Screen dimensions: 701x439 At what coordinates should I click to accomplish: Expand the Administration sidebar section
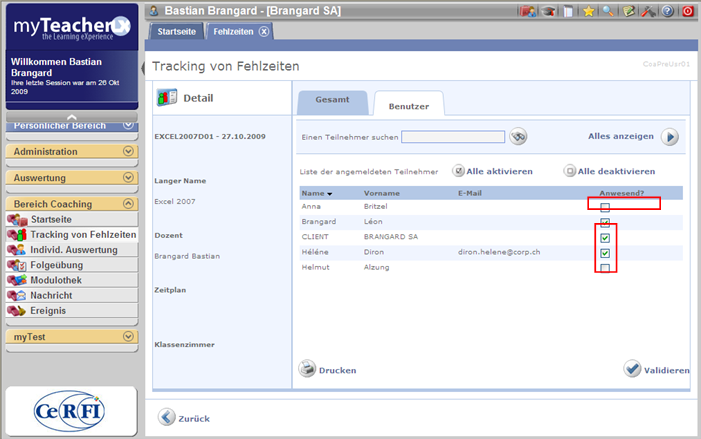point(128,151)
